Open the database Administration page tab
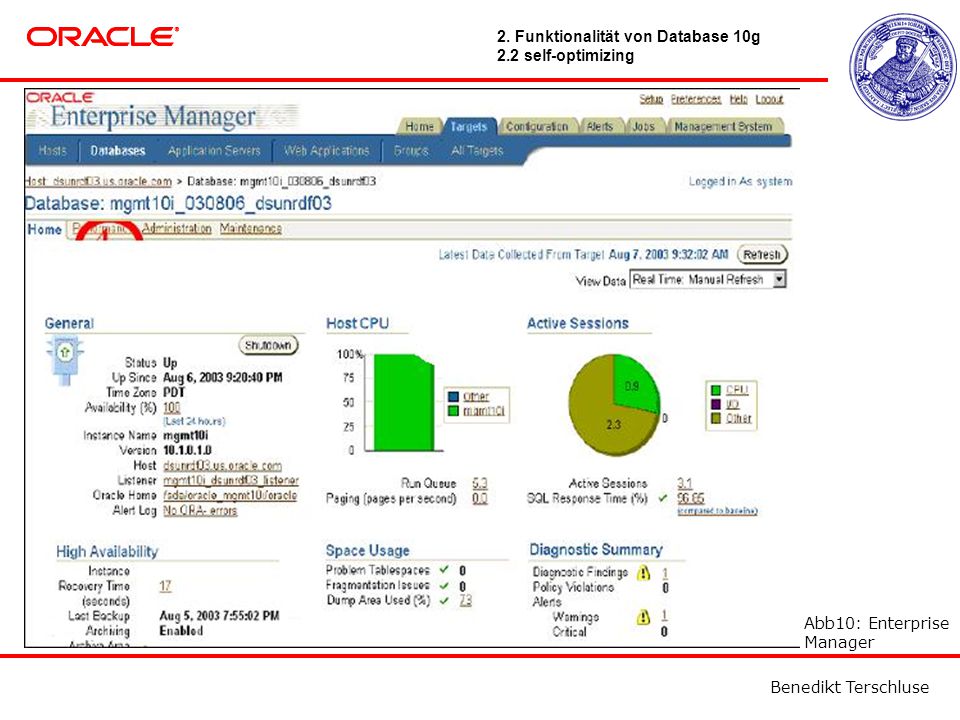 point(177,228)
